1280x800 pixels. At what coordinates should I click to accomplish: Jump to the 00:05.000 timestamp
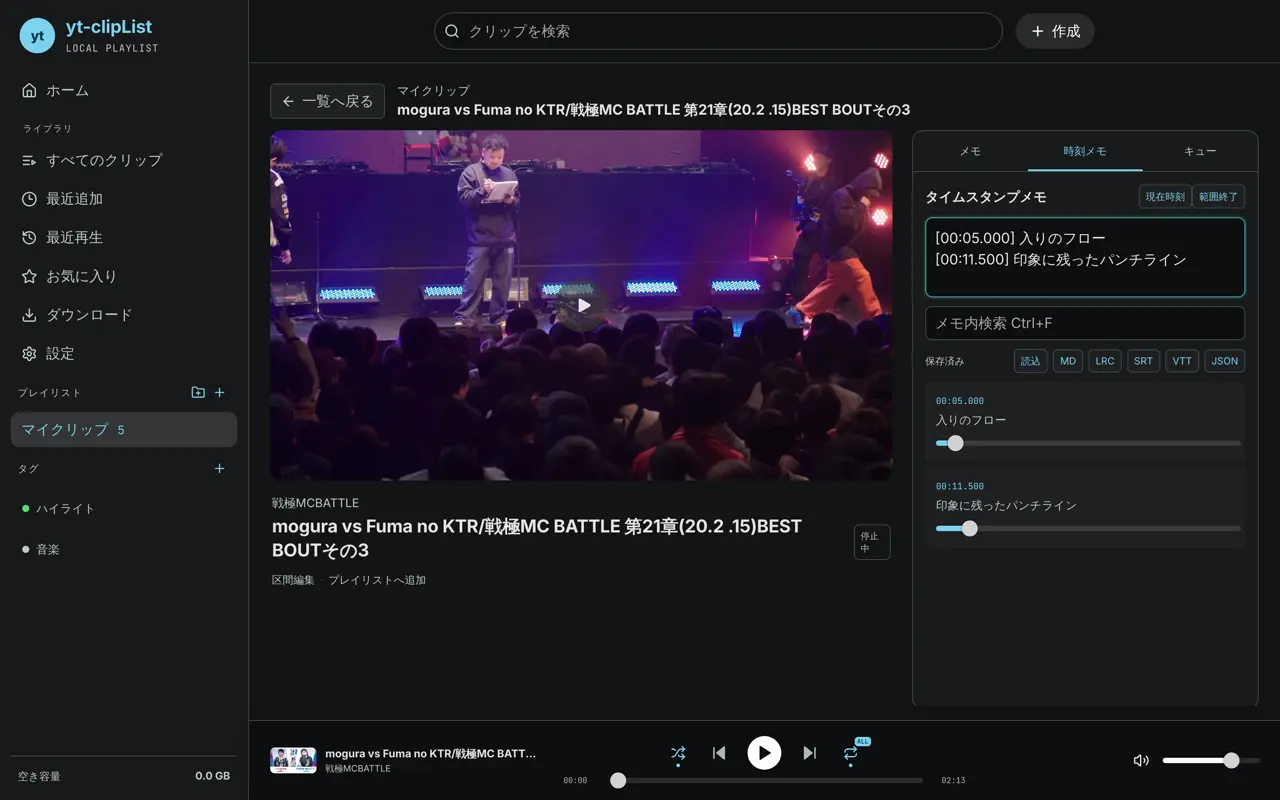[x=960, y=401]
